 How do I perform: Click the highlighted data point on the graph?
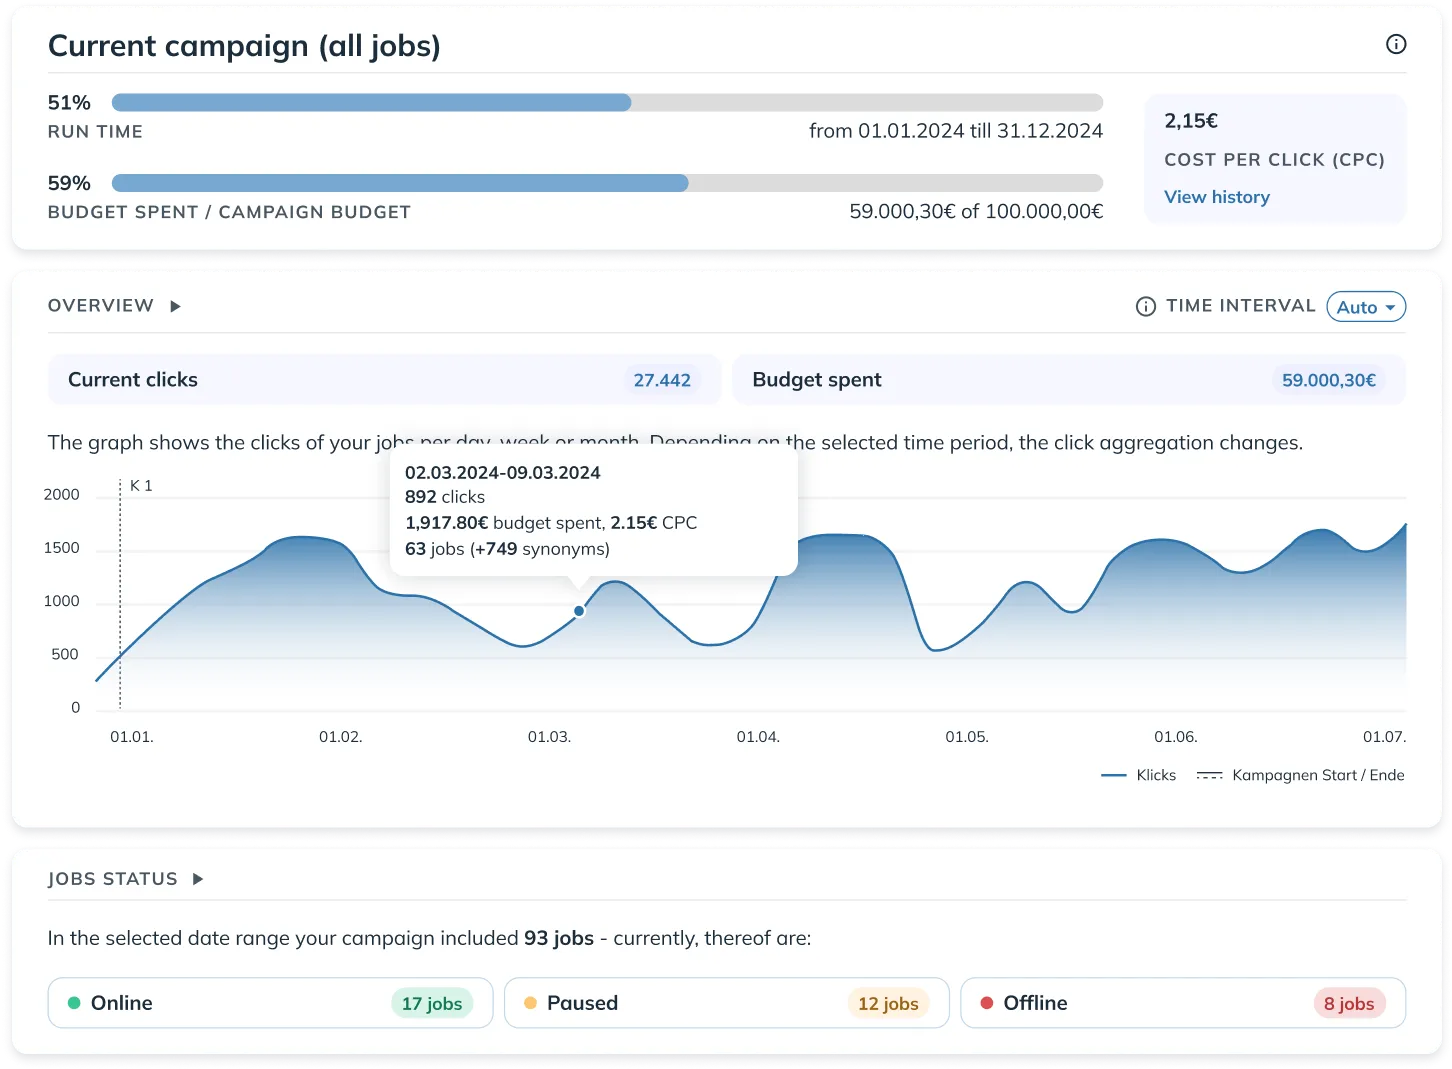(x=579, y=611)
